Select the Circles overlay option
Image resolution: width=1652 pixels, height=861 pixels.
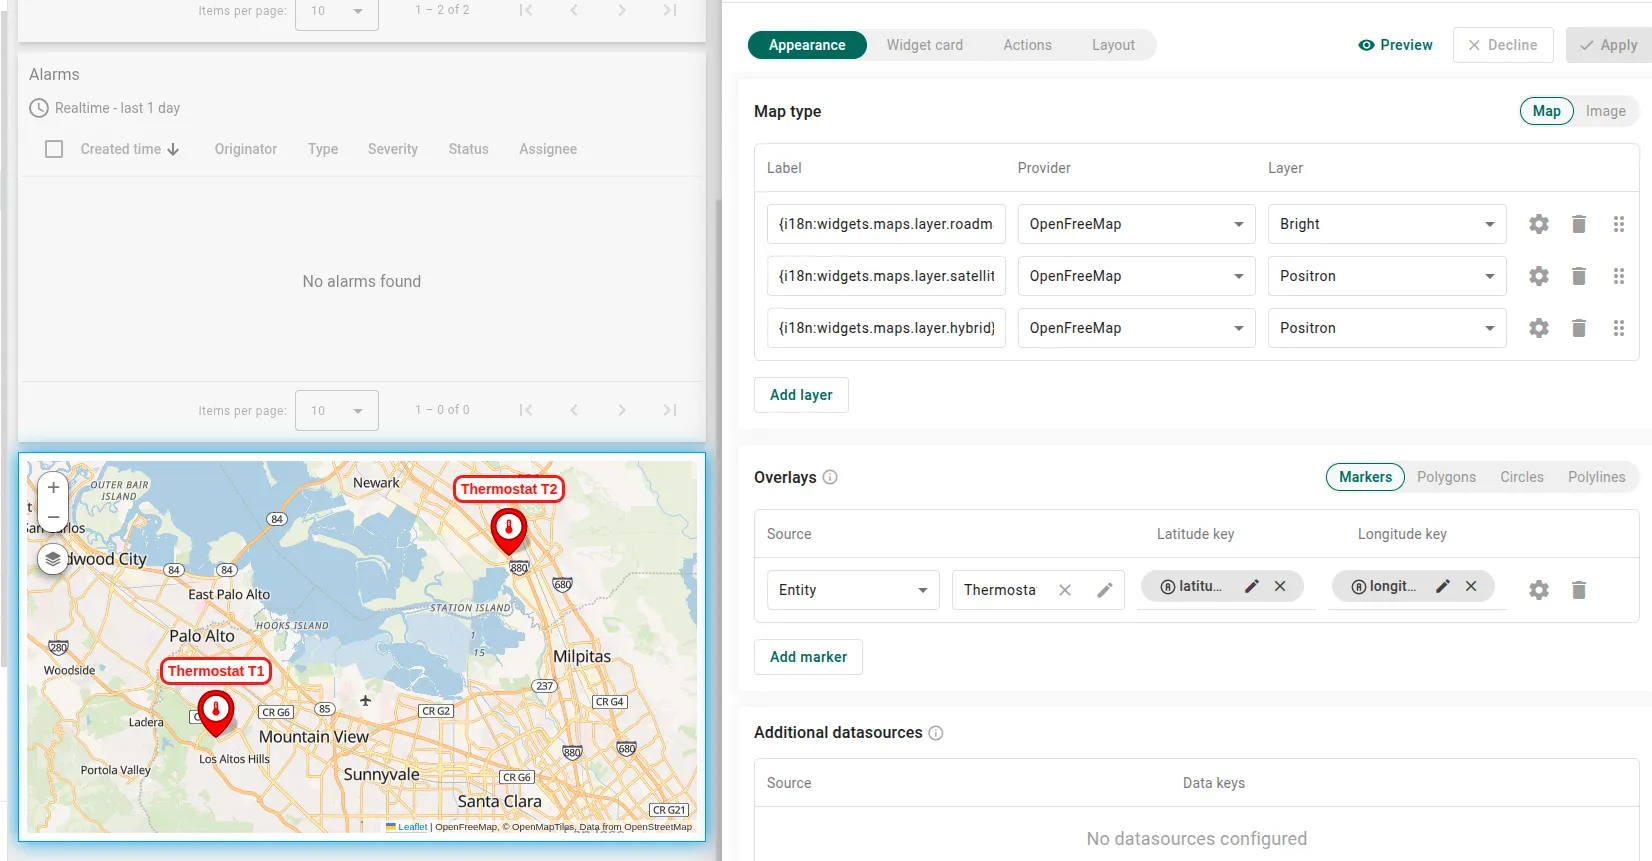click(1522, 477)
